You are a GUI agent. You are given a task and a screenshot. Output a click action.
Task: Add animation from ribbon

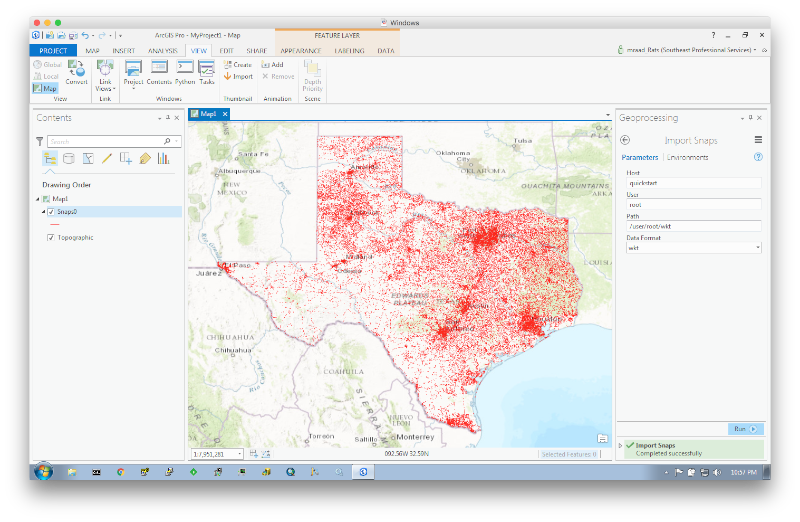(x=272, y=65)
